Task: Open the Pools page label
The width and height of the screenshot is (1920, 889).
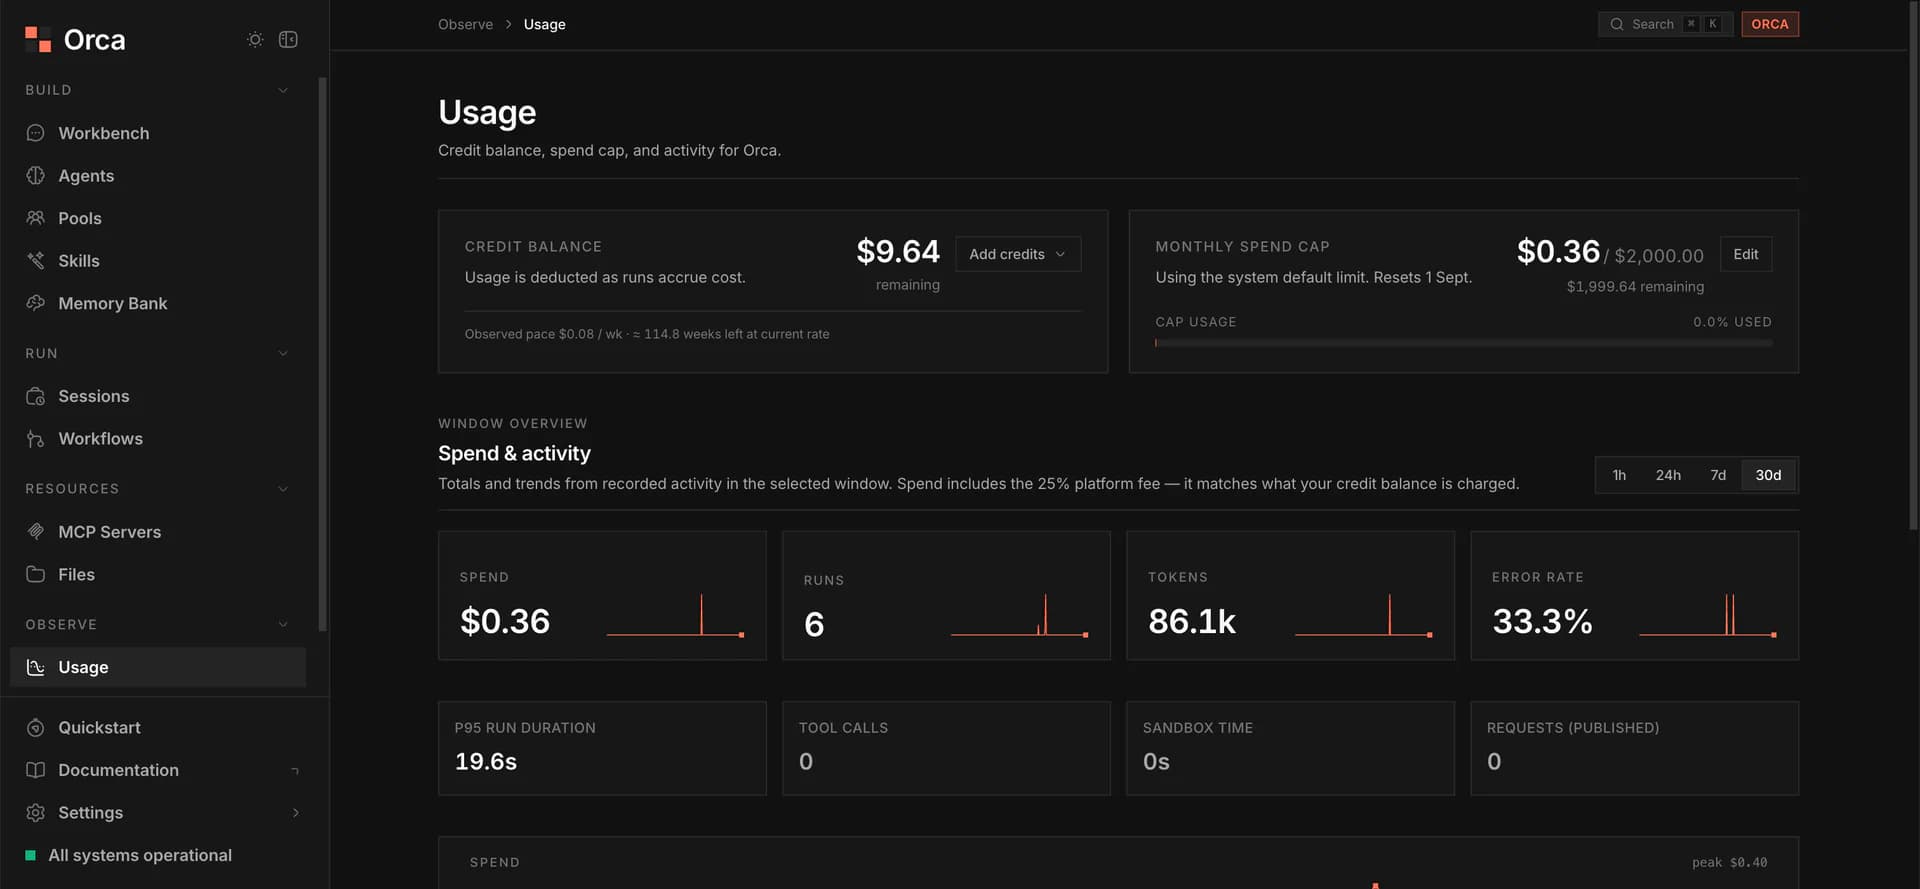Action: click(80, 218)
